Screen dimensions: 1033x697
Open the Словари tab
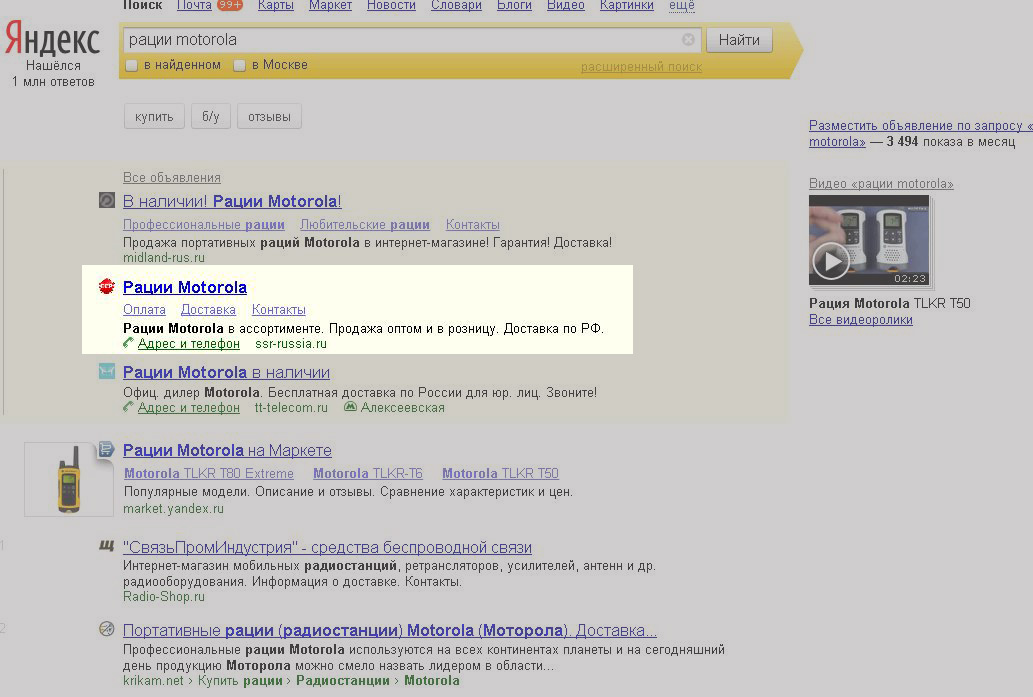(456, 5)
